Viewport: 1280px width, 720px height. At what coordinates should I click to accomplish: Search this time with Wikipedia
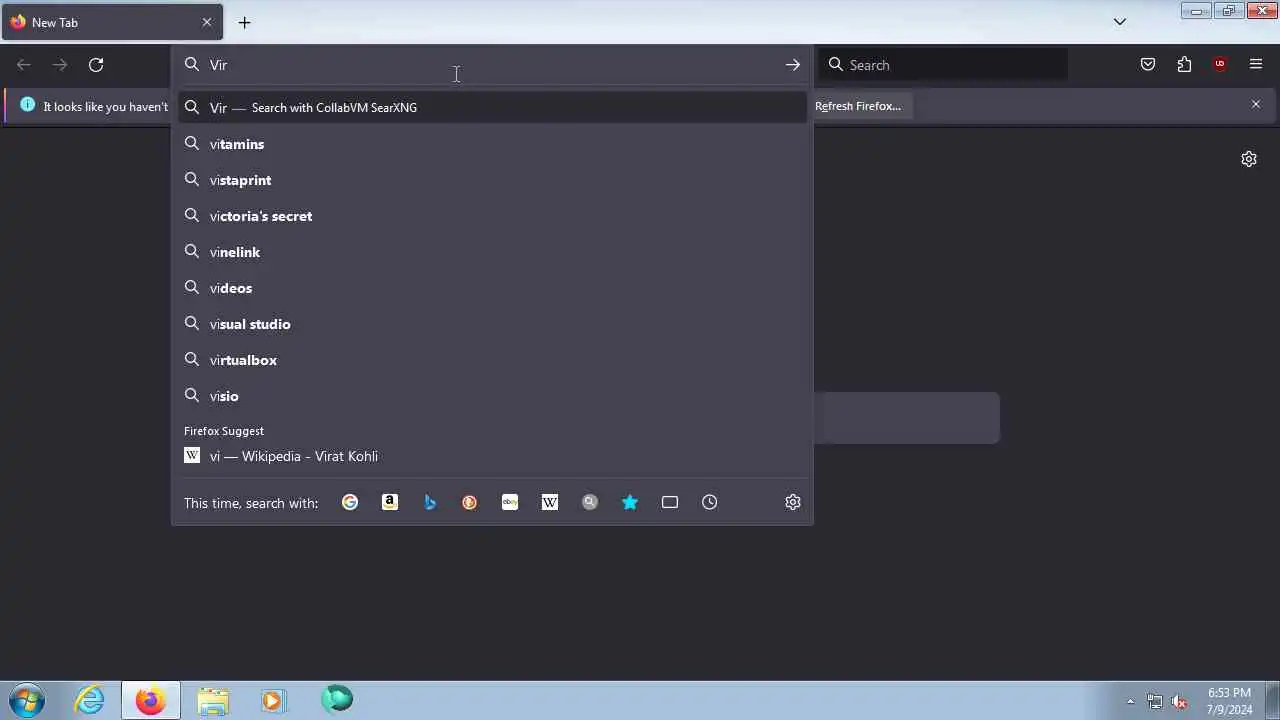click(x=550, y=502)
